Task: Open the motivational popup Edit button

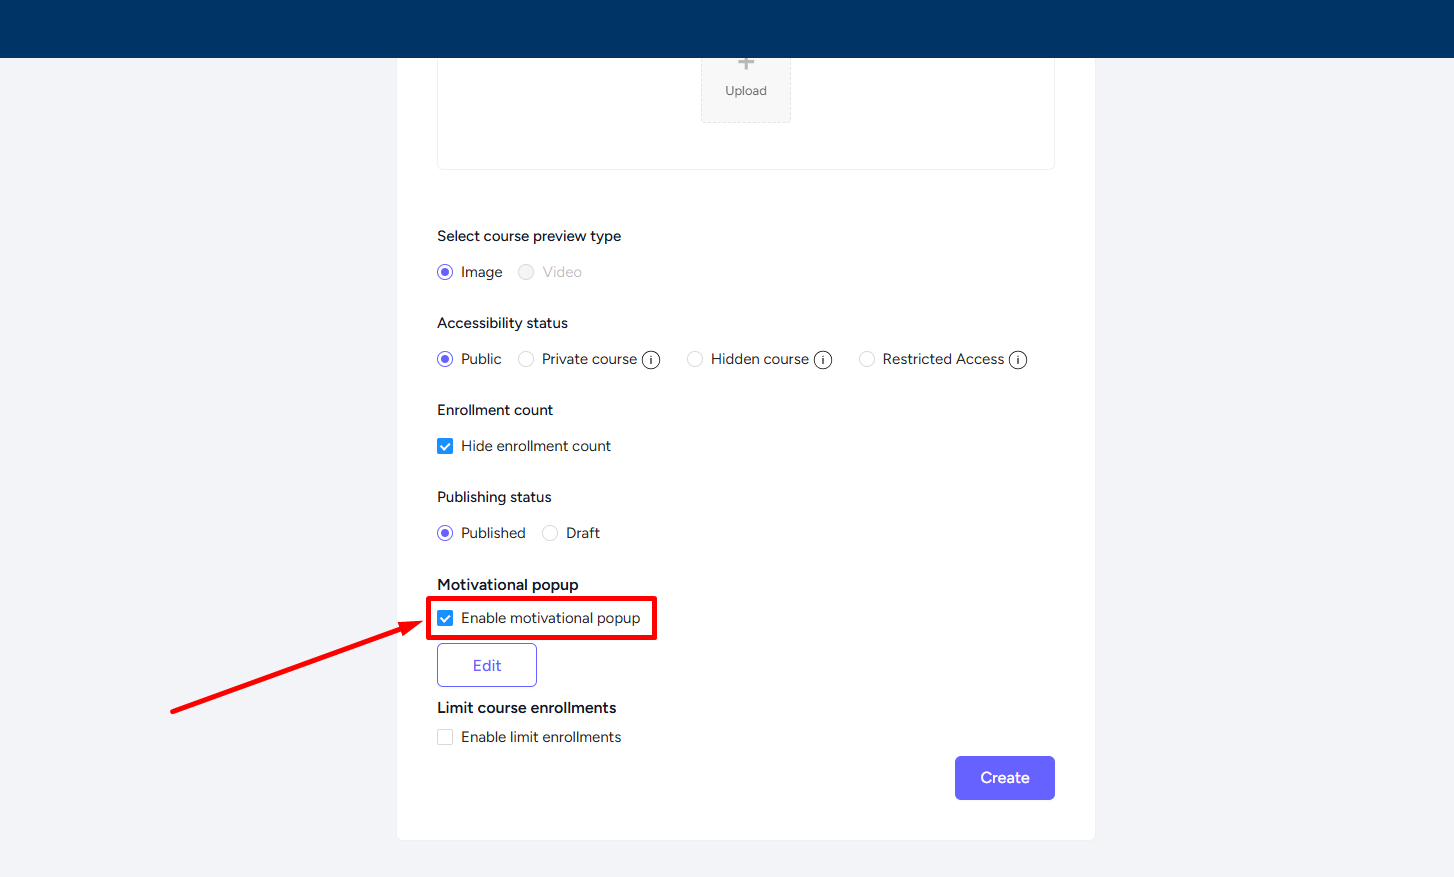Action: pyautogui.click(x=487, y=665)
